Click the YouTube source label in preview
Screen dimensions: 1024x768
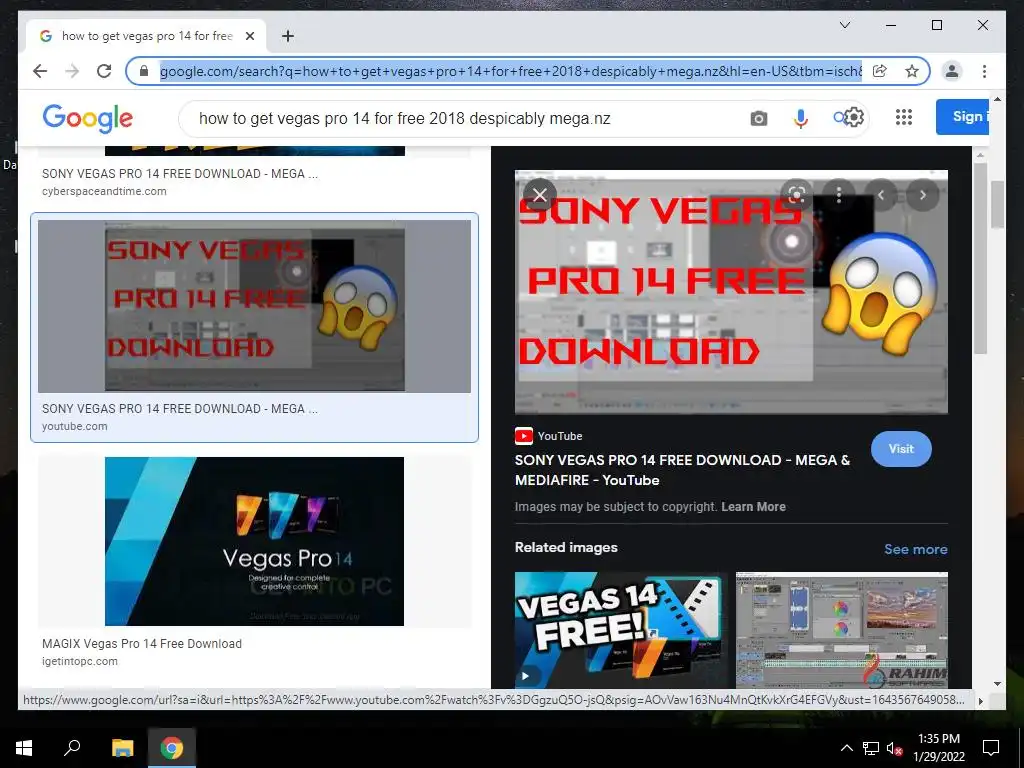549,436
